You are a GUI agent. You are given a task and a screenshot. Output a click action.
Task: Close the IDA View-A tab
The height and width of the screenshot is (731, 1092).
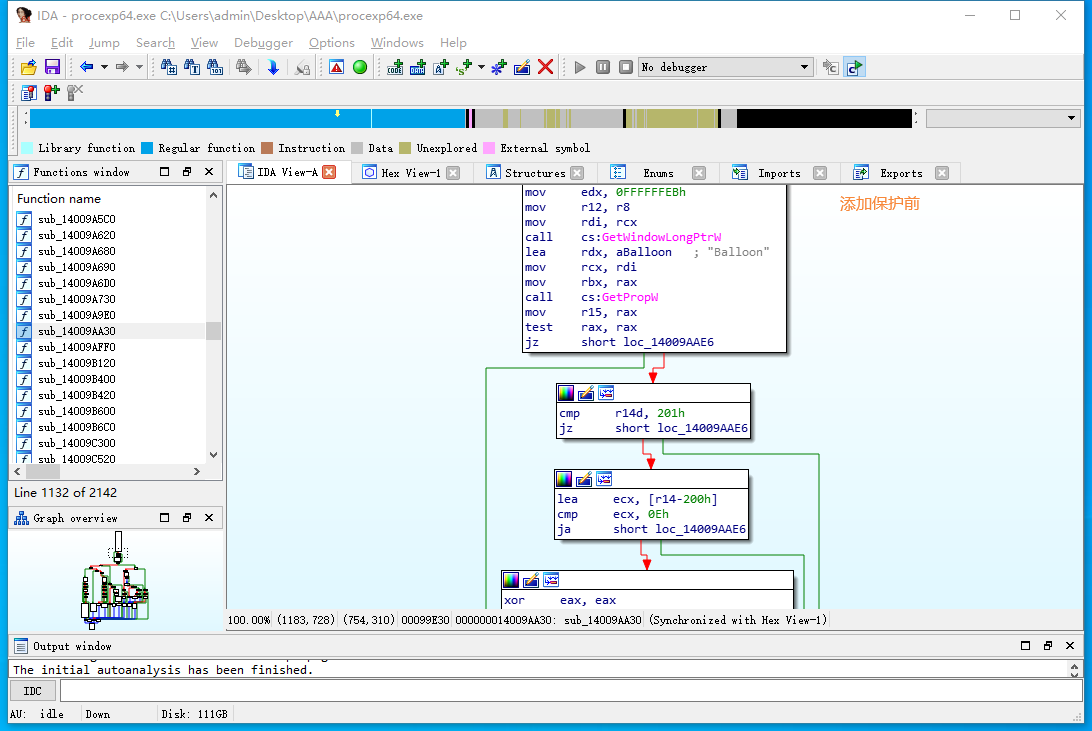coord(329,172)
